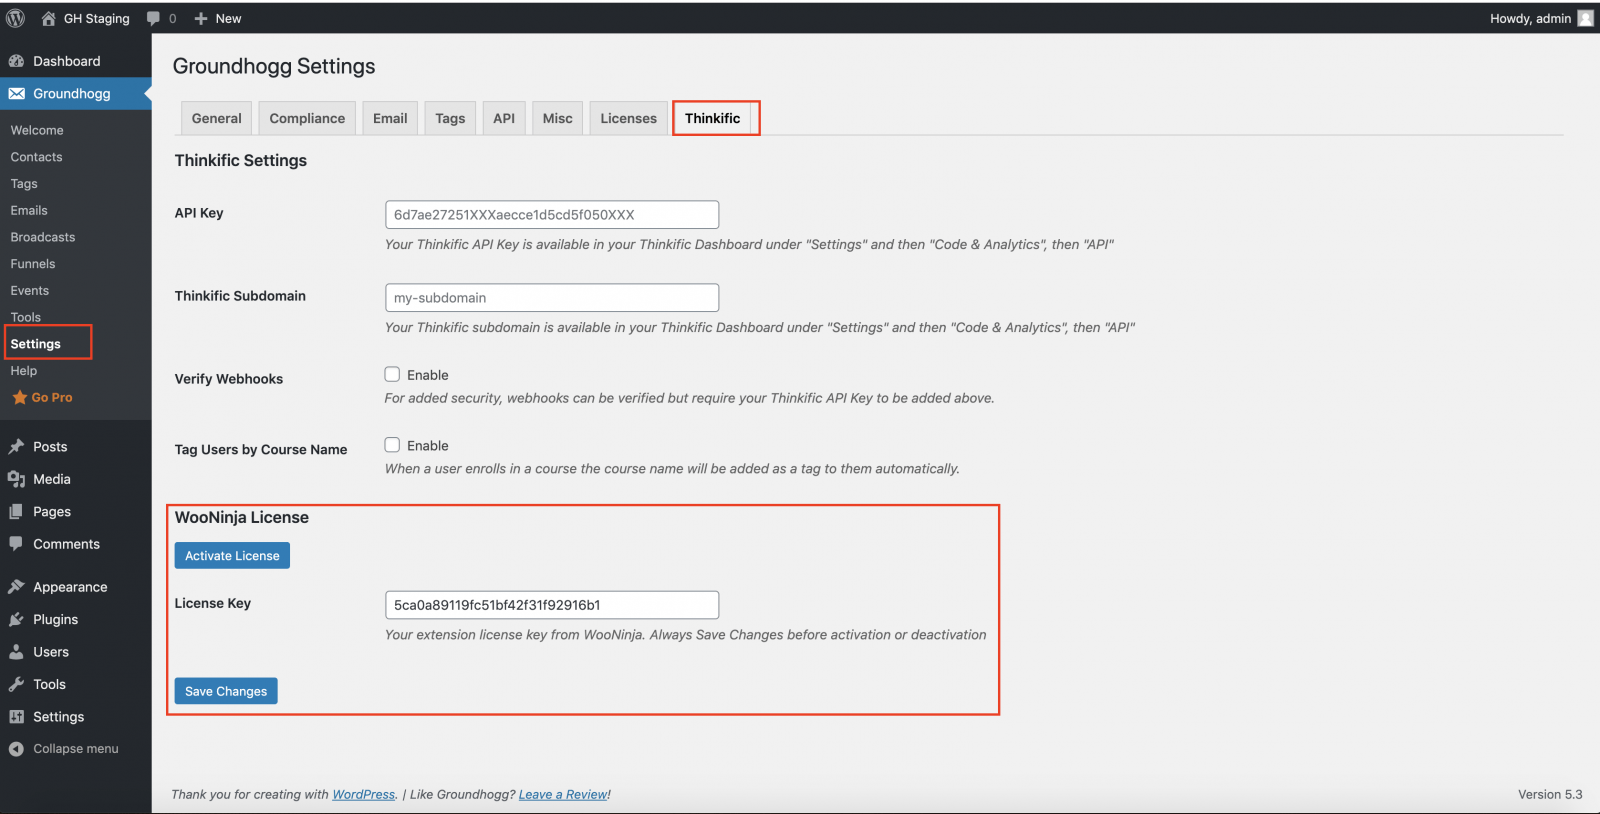Open the Compliance tab
Viewport: 1600px width, 814px height.
point(307,118)
